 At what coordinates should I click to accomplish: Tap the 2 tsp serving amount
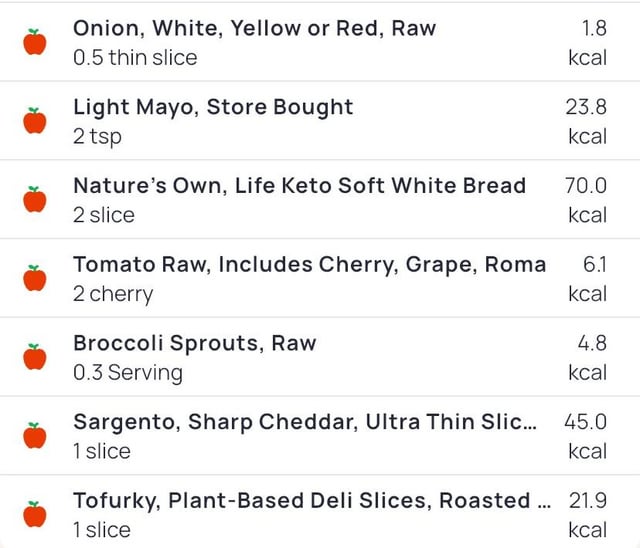(x=97, y=137)
